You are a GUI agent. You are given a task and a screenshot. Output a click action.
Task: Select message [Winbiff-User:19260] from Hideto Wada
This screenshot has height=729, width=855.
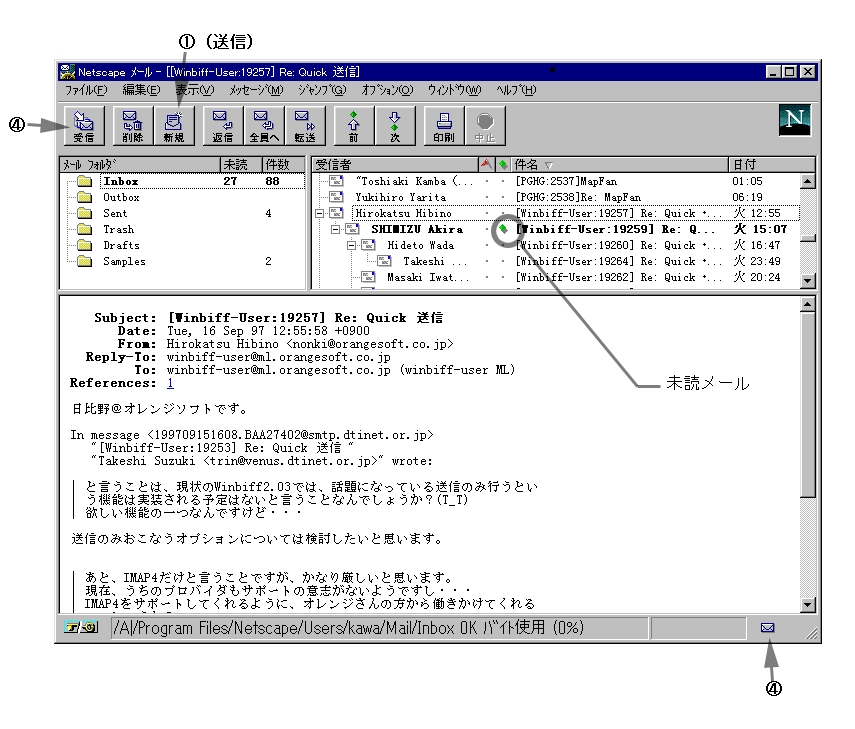[619, 245]
